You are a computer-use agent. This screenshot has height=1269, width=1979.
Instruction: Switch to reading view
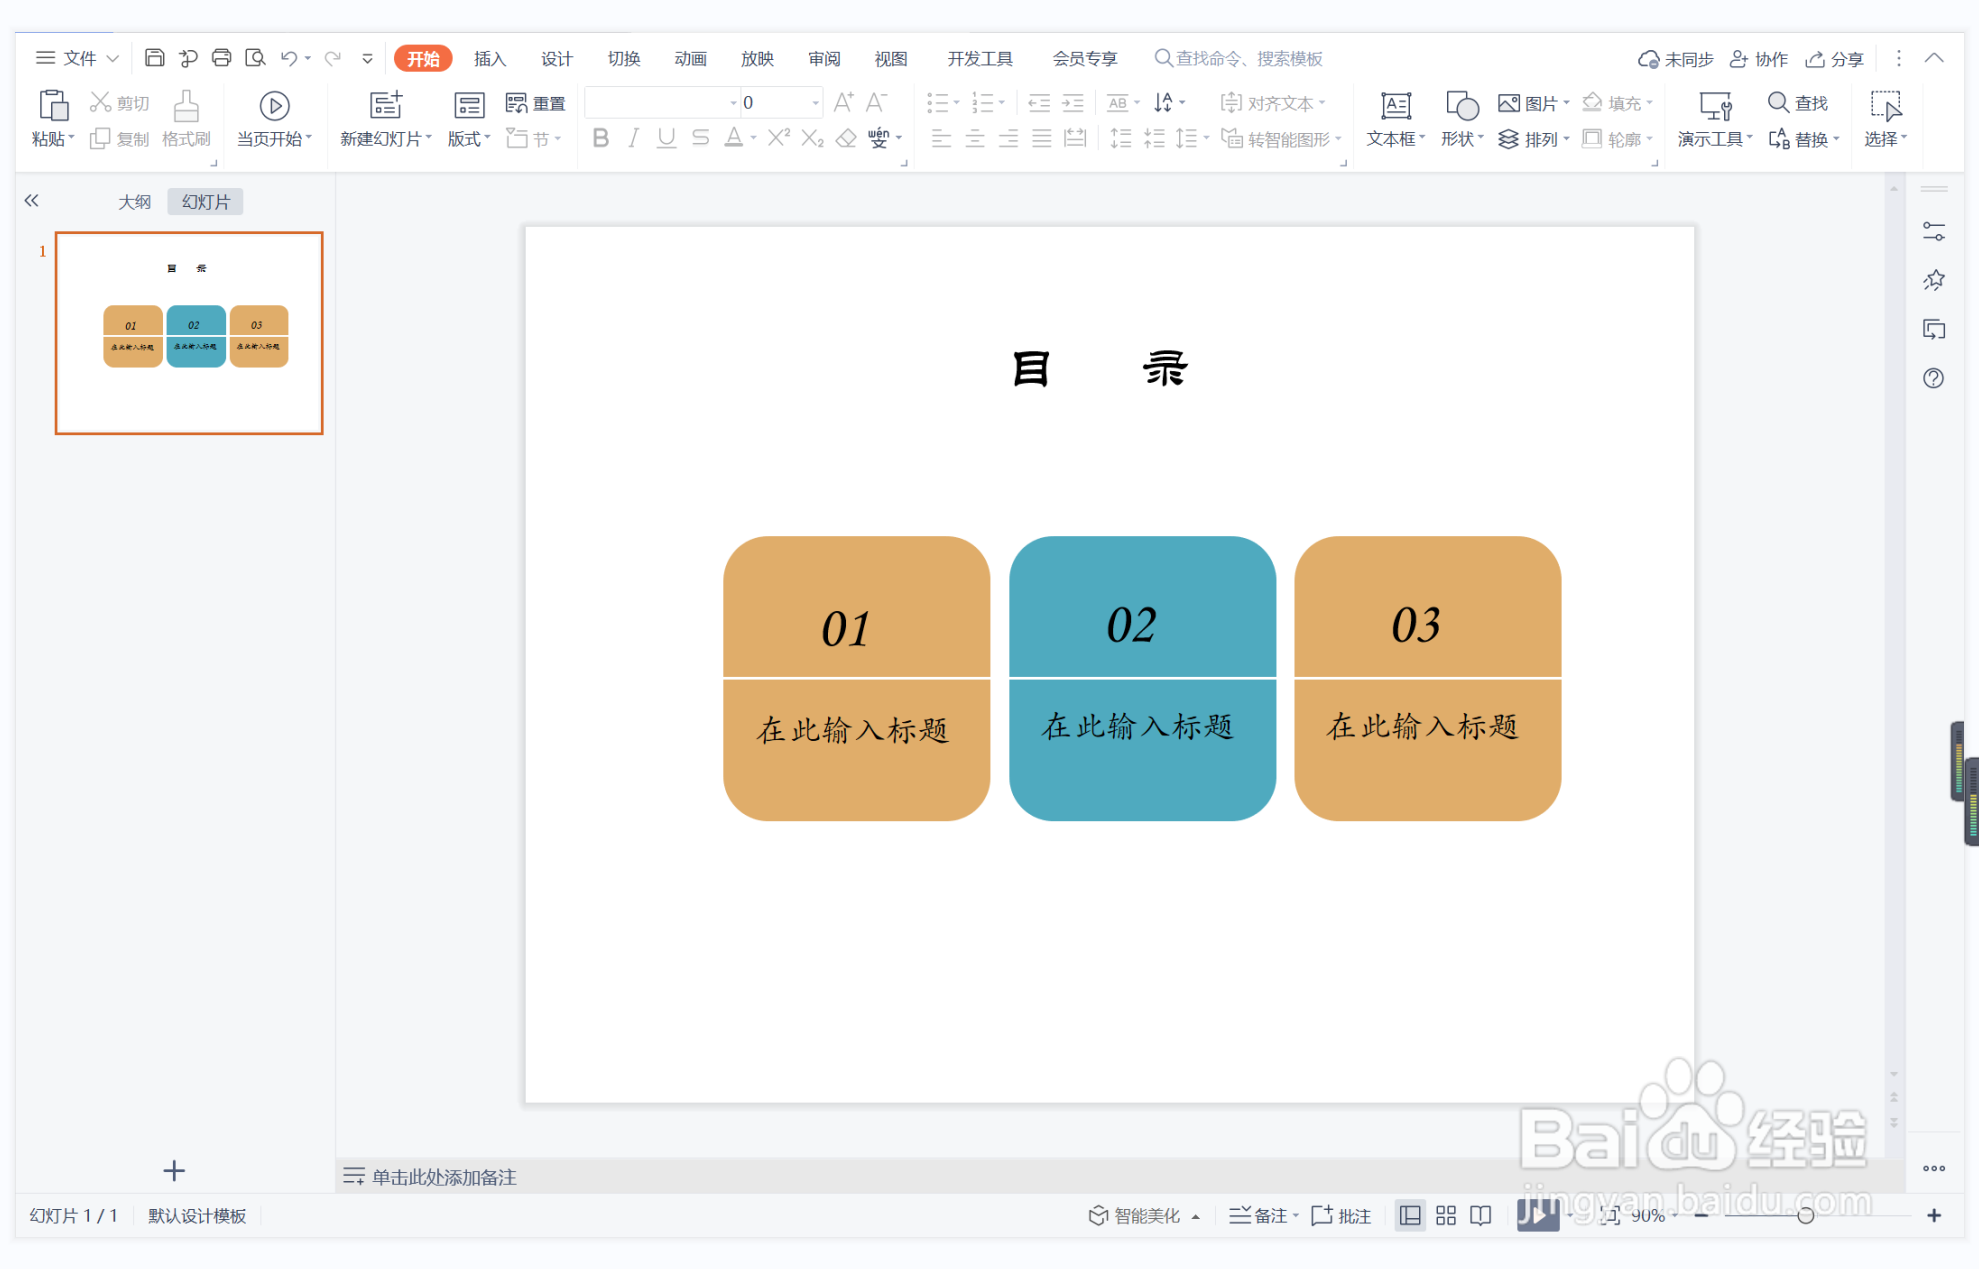1481,1215
